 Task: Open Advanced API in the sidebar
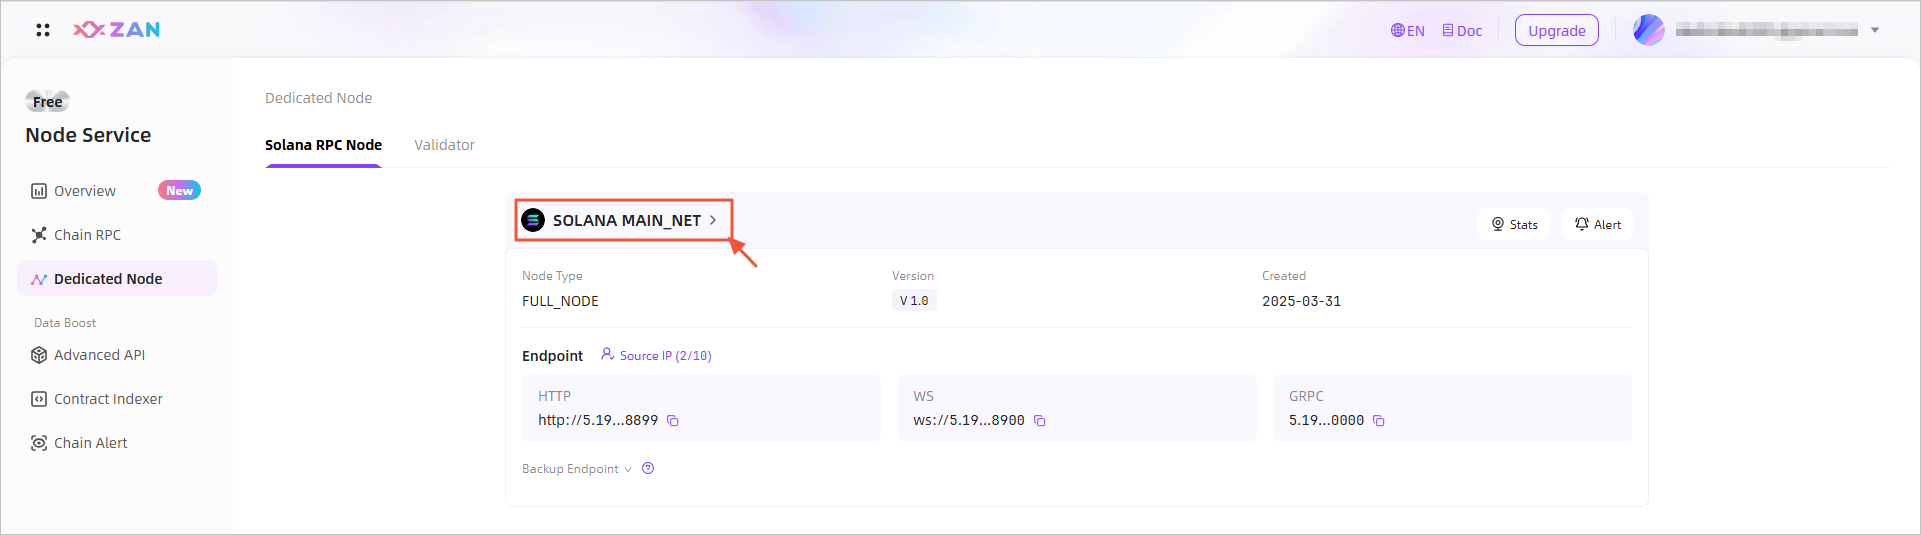[88, 355]
